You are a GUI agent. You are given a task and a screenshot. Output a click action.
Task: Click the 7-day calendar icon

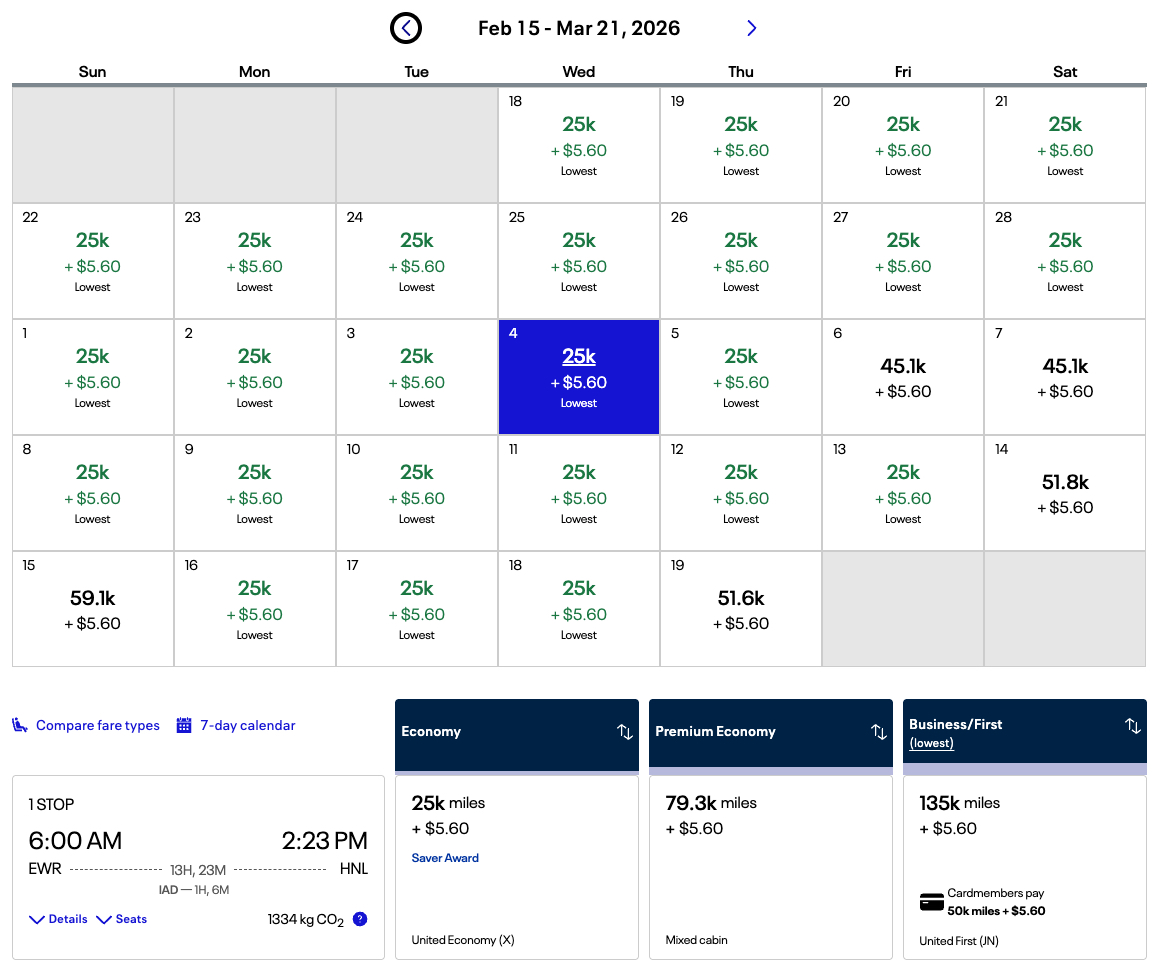tap(184, 725)
